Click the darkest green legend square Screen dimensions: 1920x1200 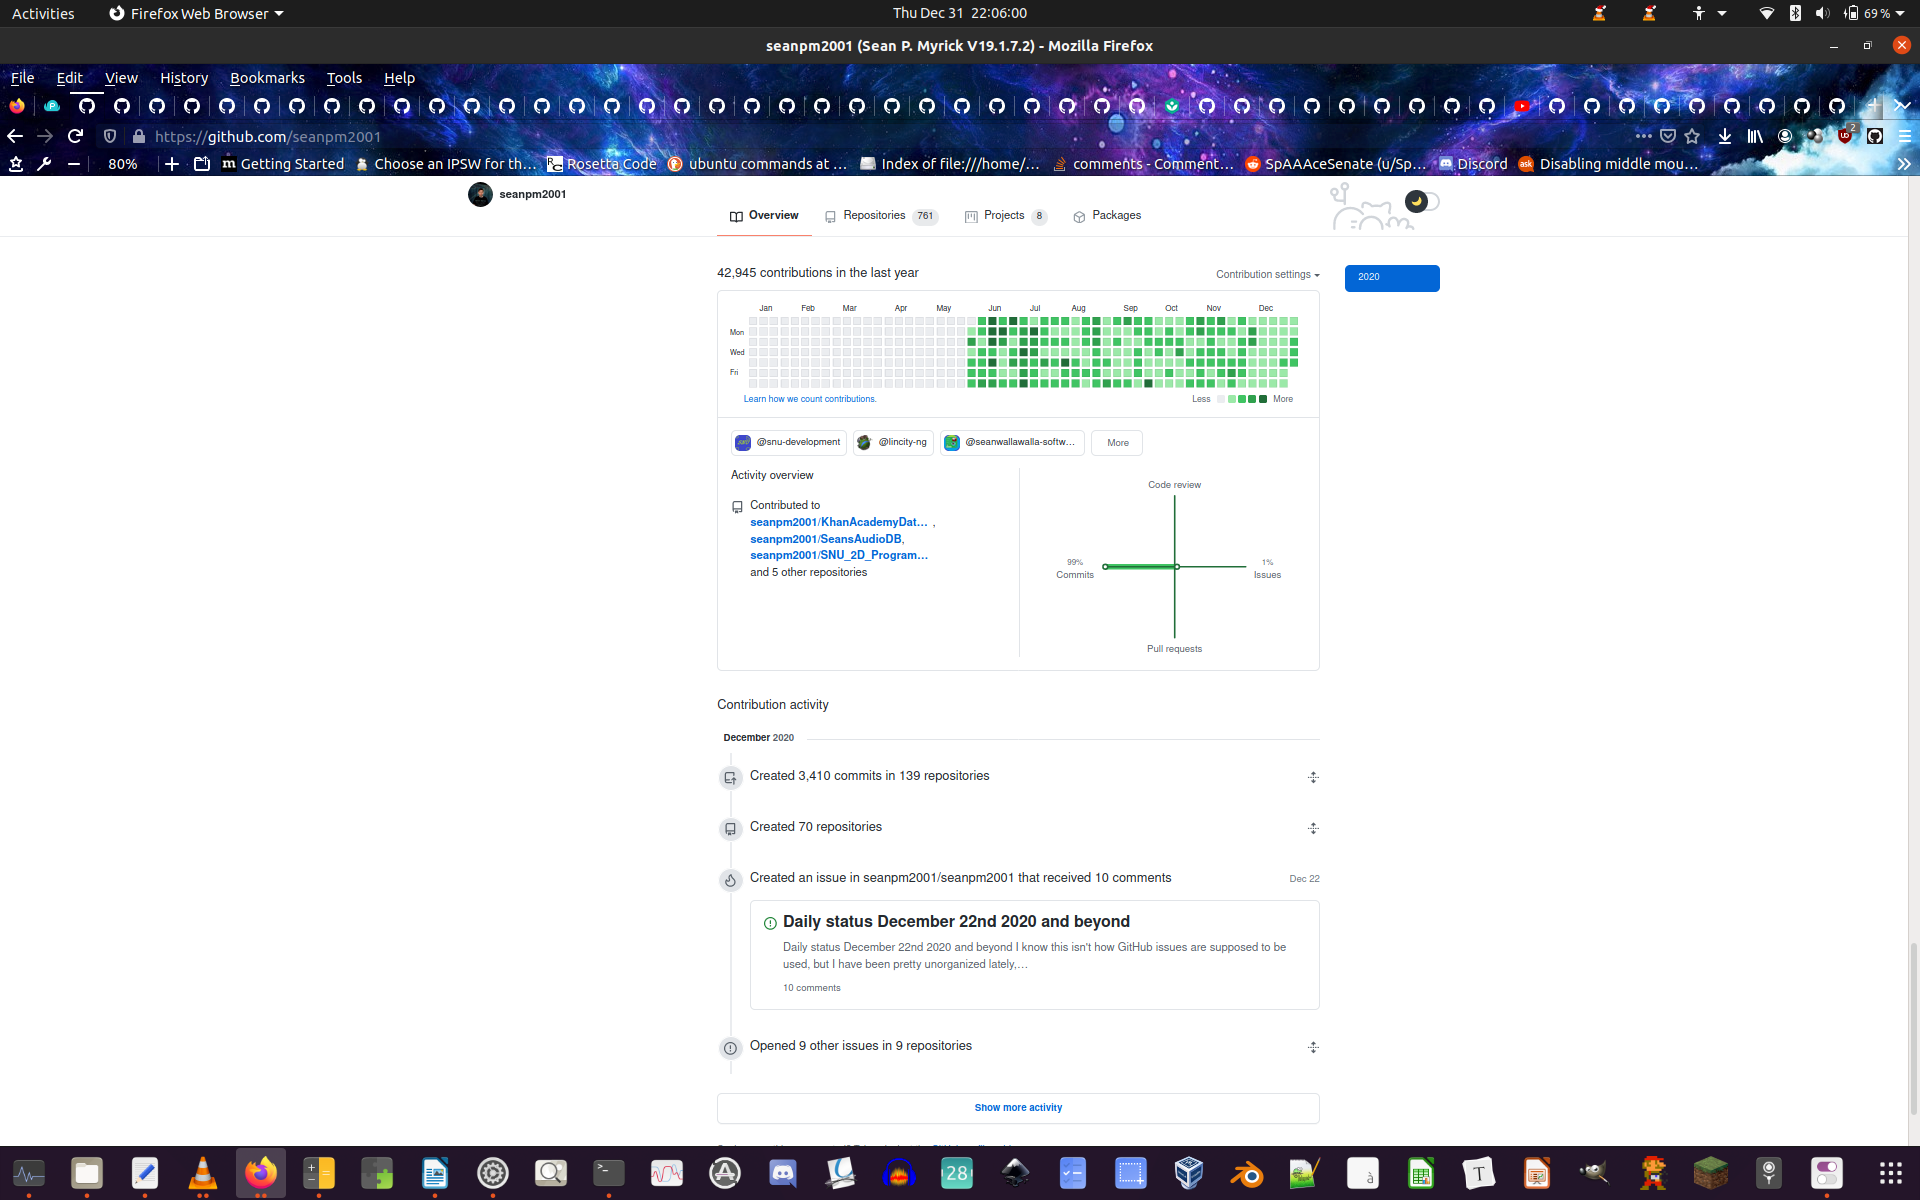1263,399
